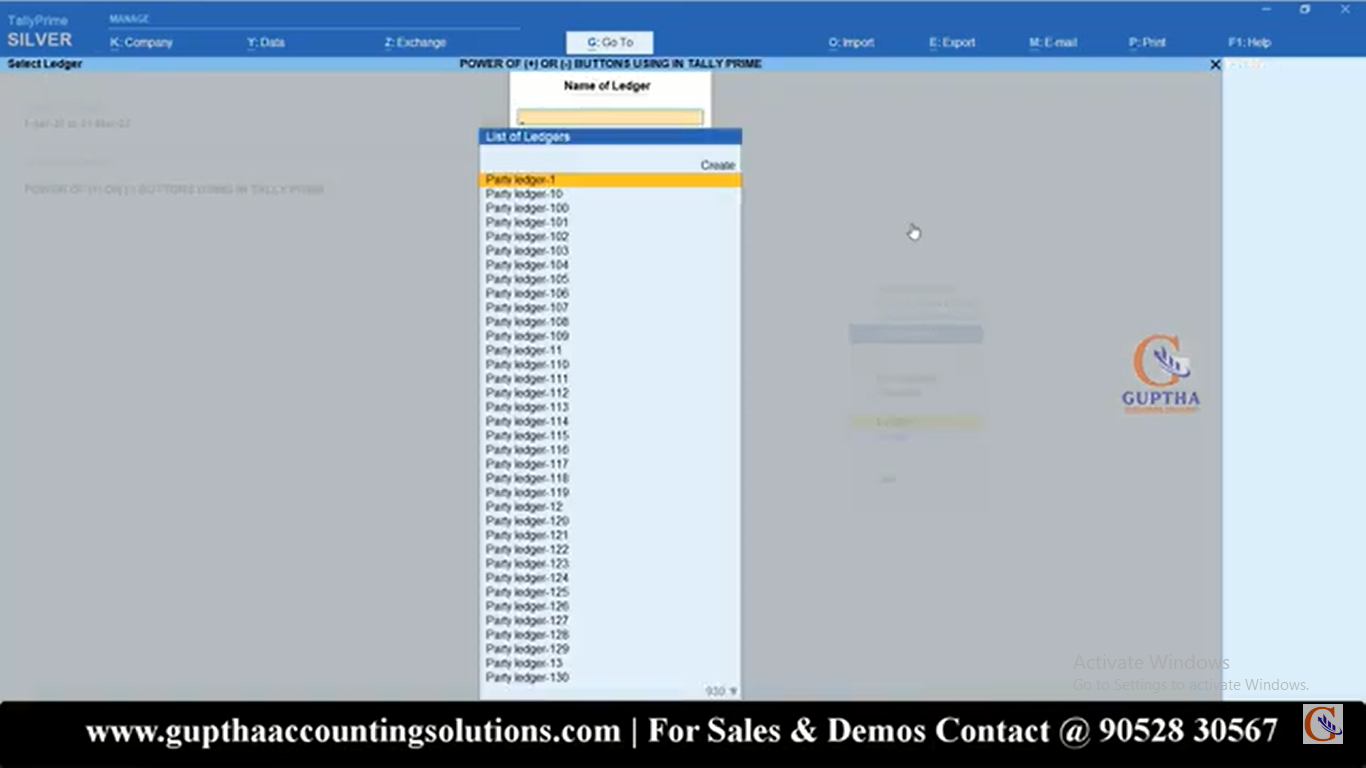Close the TallyPrime window
The height and width of the screenshot is (768, 1366).
pyautogui.click(x=1344, y=9)
